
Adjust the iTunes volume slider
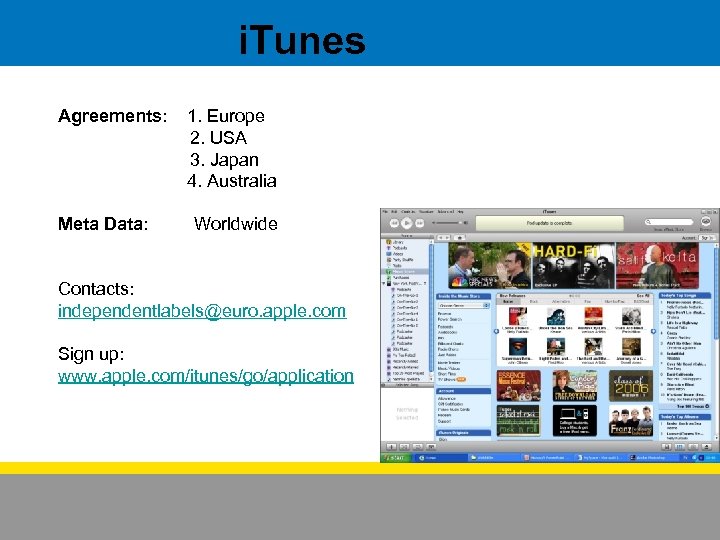point(450,223)
